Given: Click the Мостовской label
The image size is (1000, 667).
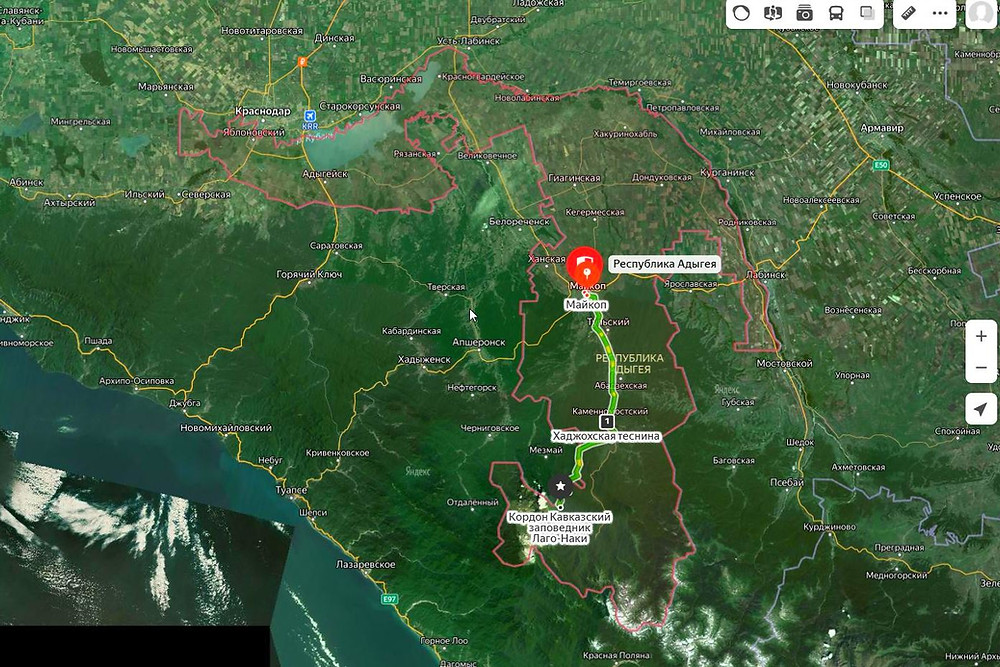Looking at the screenshot, I should click(x=784, y=363).
